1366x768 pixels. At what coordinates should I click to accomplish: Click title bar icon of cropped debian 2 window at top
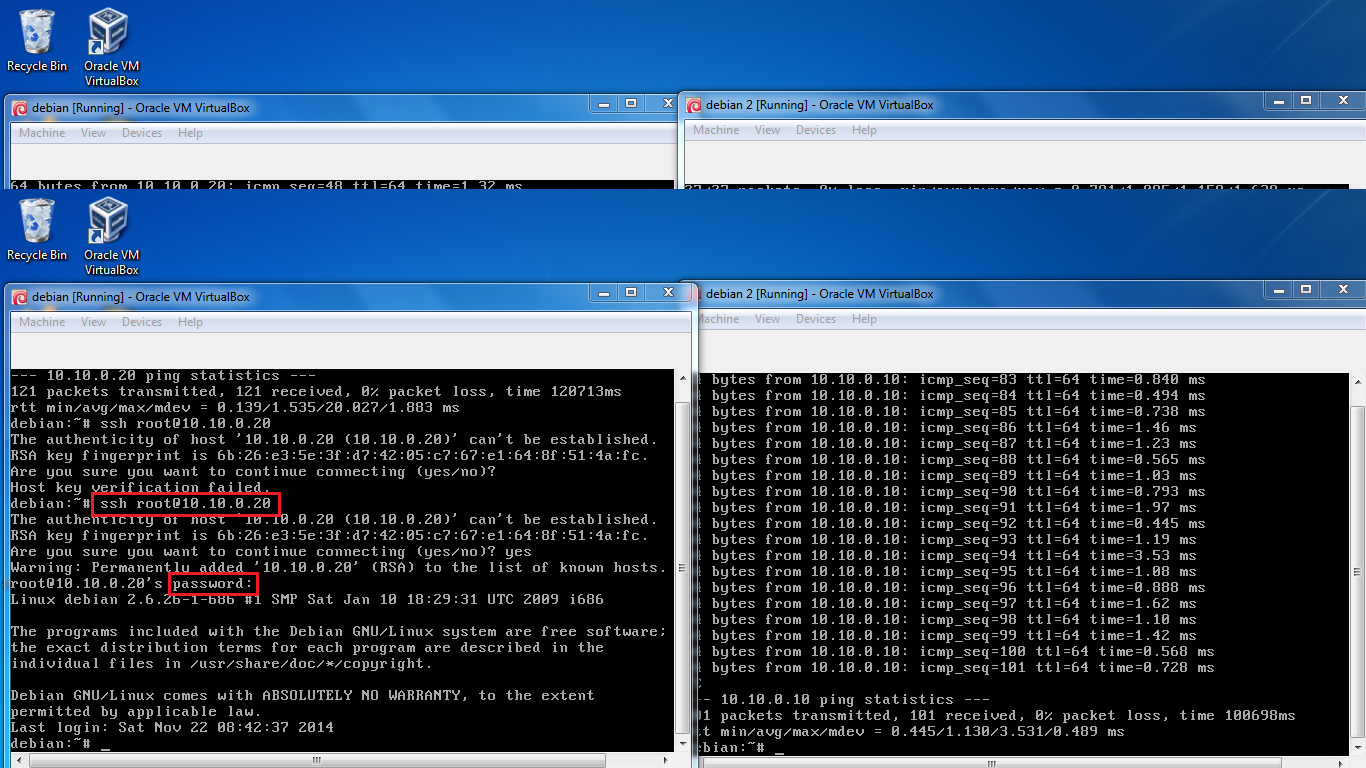(x=693, y=105)
